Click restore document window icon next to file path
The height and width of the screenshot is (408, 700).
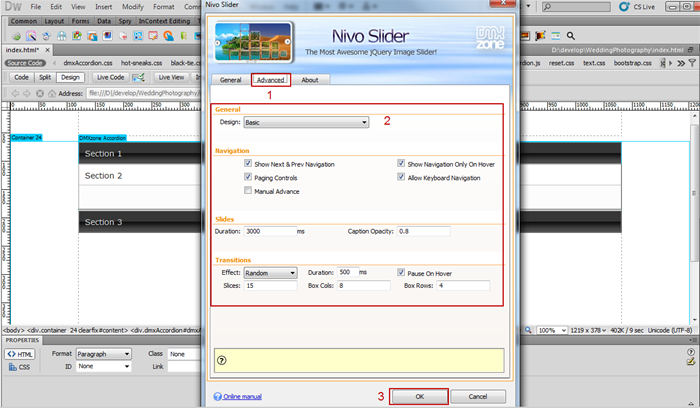pos(691,50)
